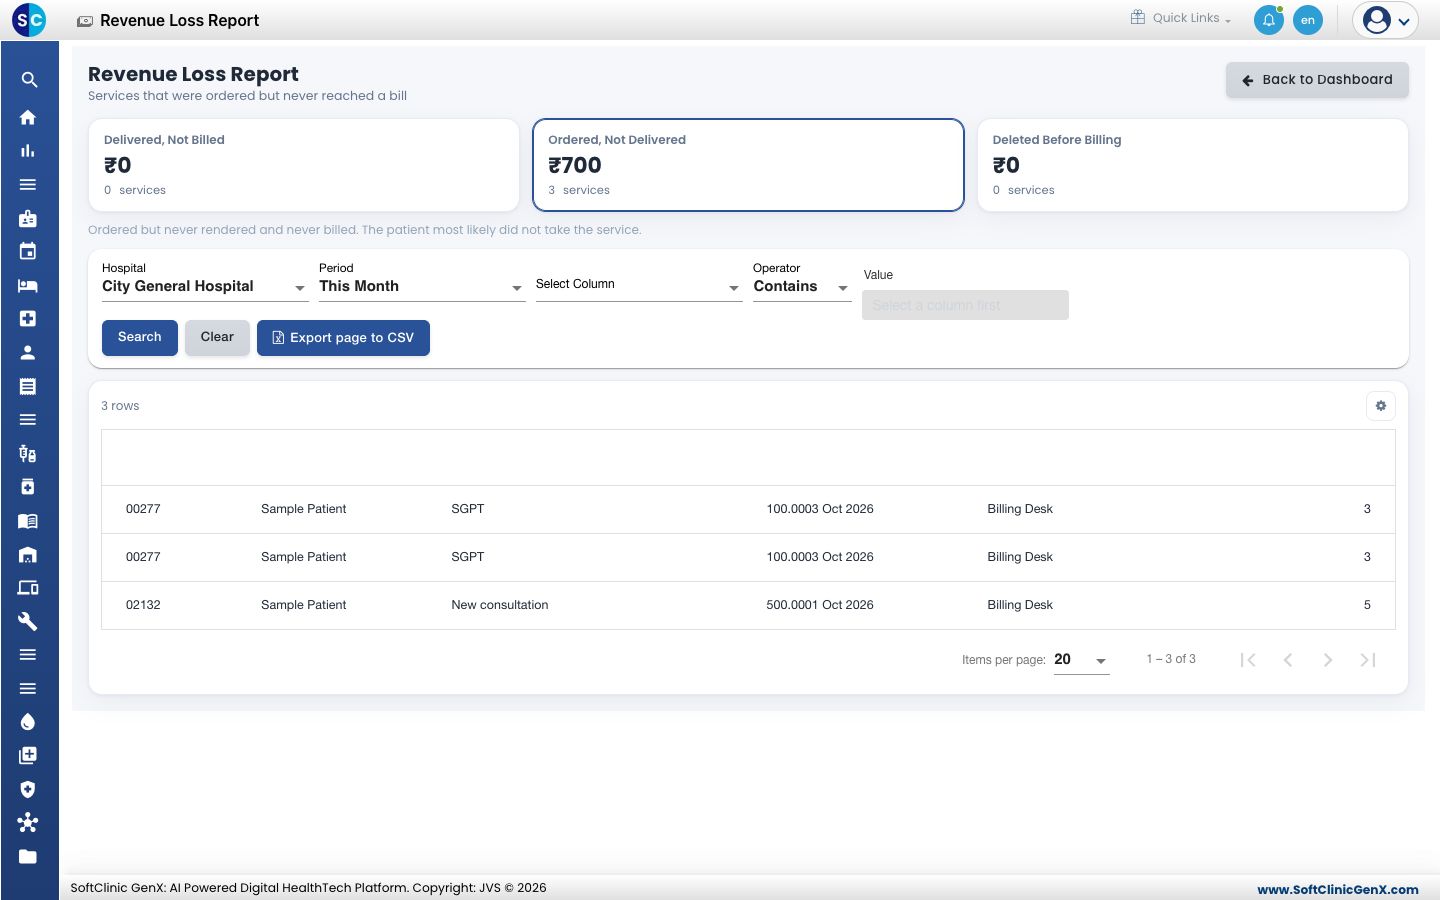Open the folder sidebar icon
Viewport: 1440px width, 900px height.
coord(28,856)
